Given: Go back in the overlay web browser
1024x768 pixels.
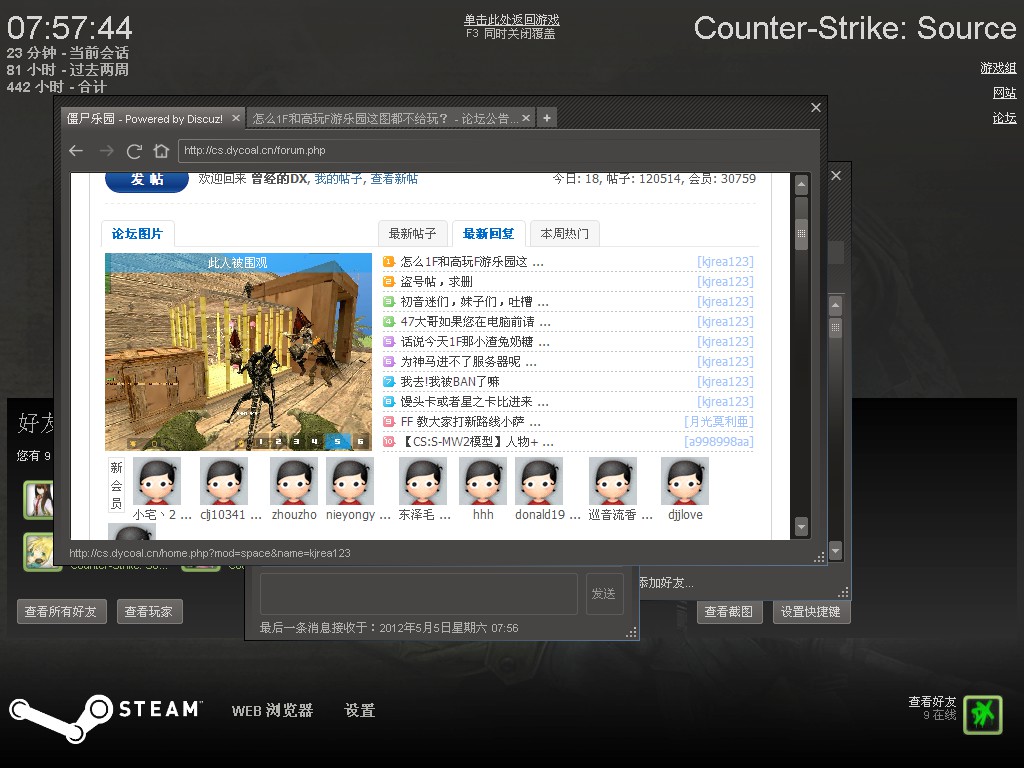Looking at the screenshot, I should point(76,151).
